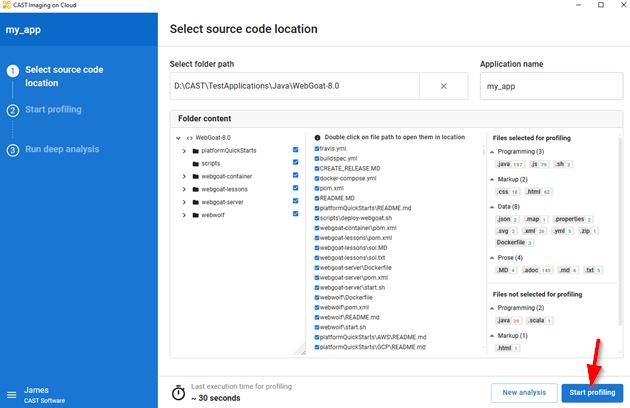630x408 pixels.
Task: Clear the selected folder path with X icon
Action: 444,86
